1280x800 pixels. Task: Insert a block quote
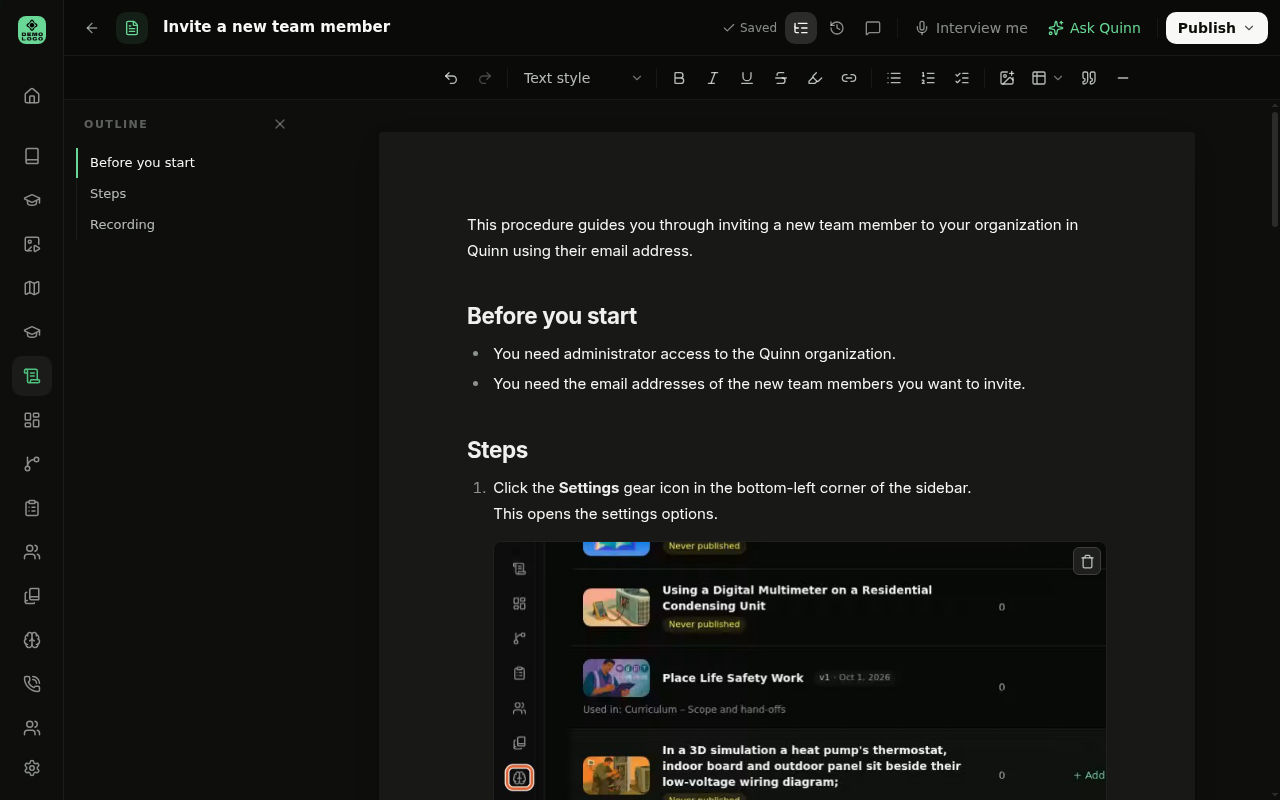click(x=1089, y=78)
